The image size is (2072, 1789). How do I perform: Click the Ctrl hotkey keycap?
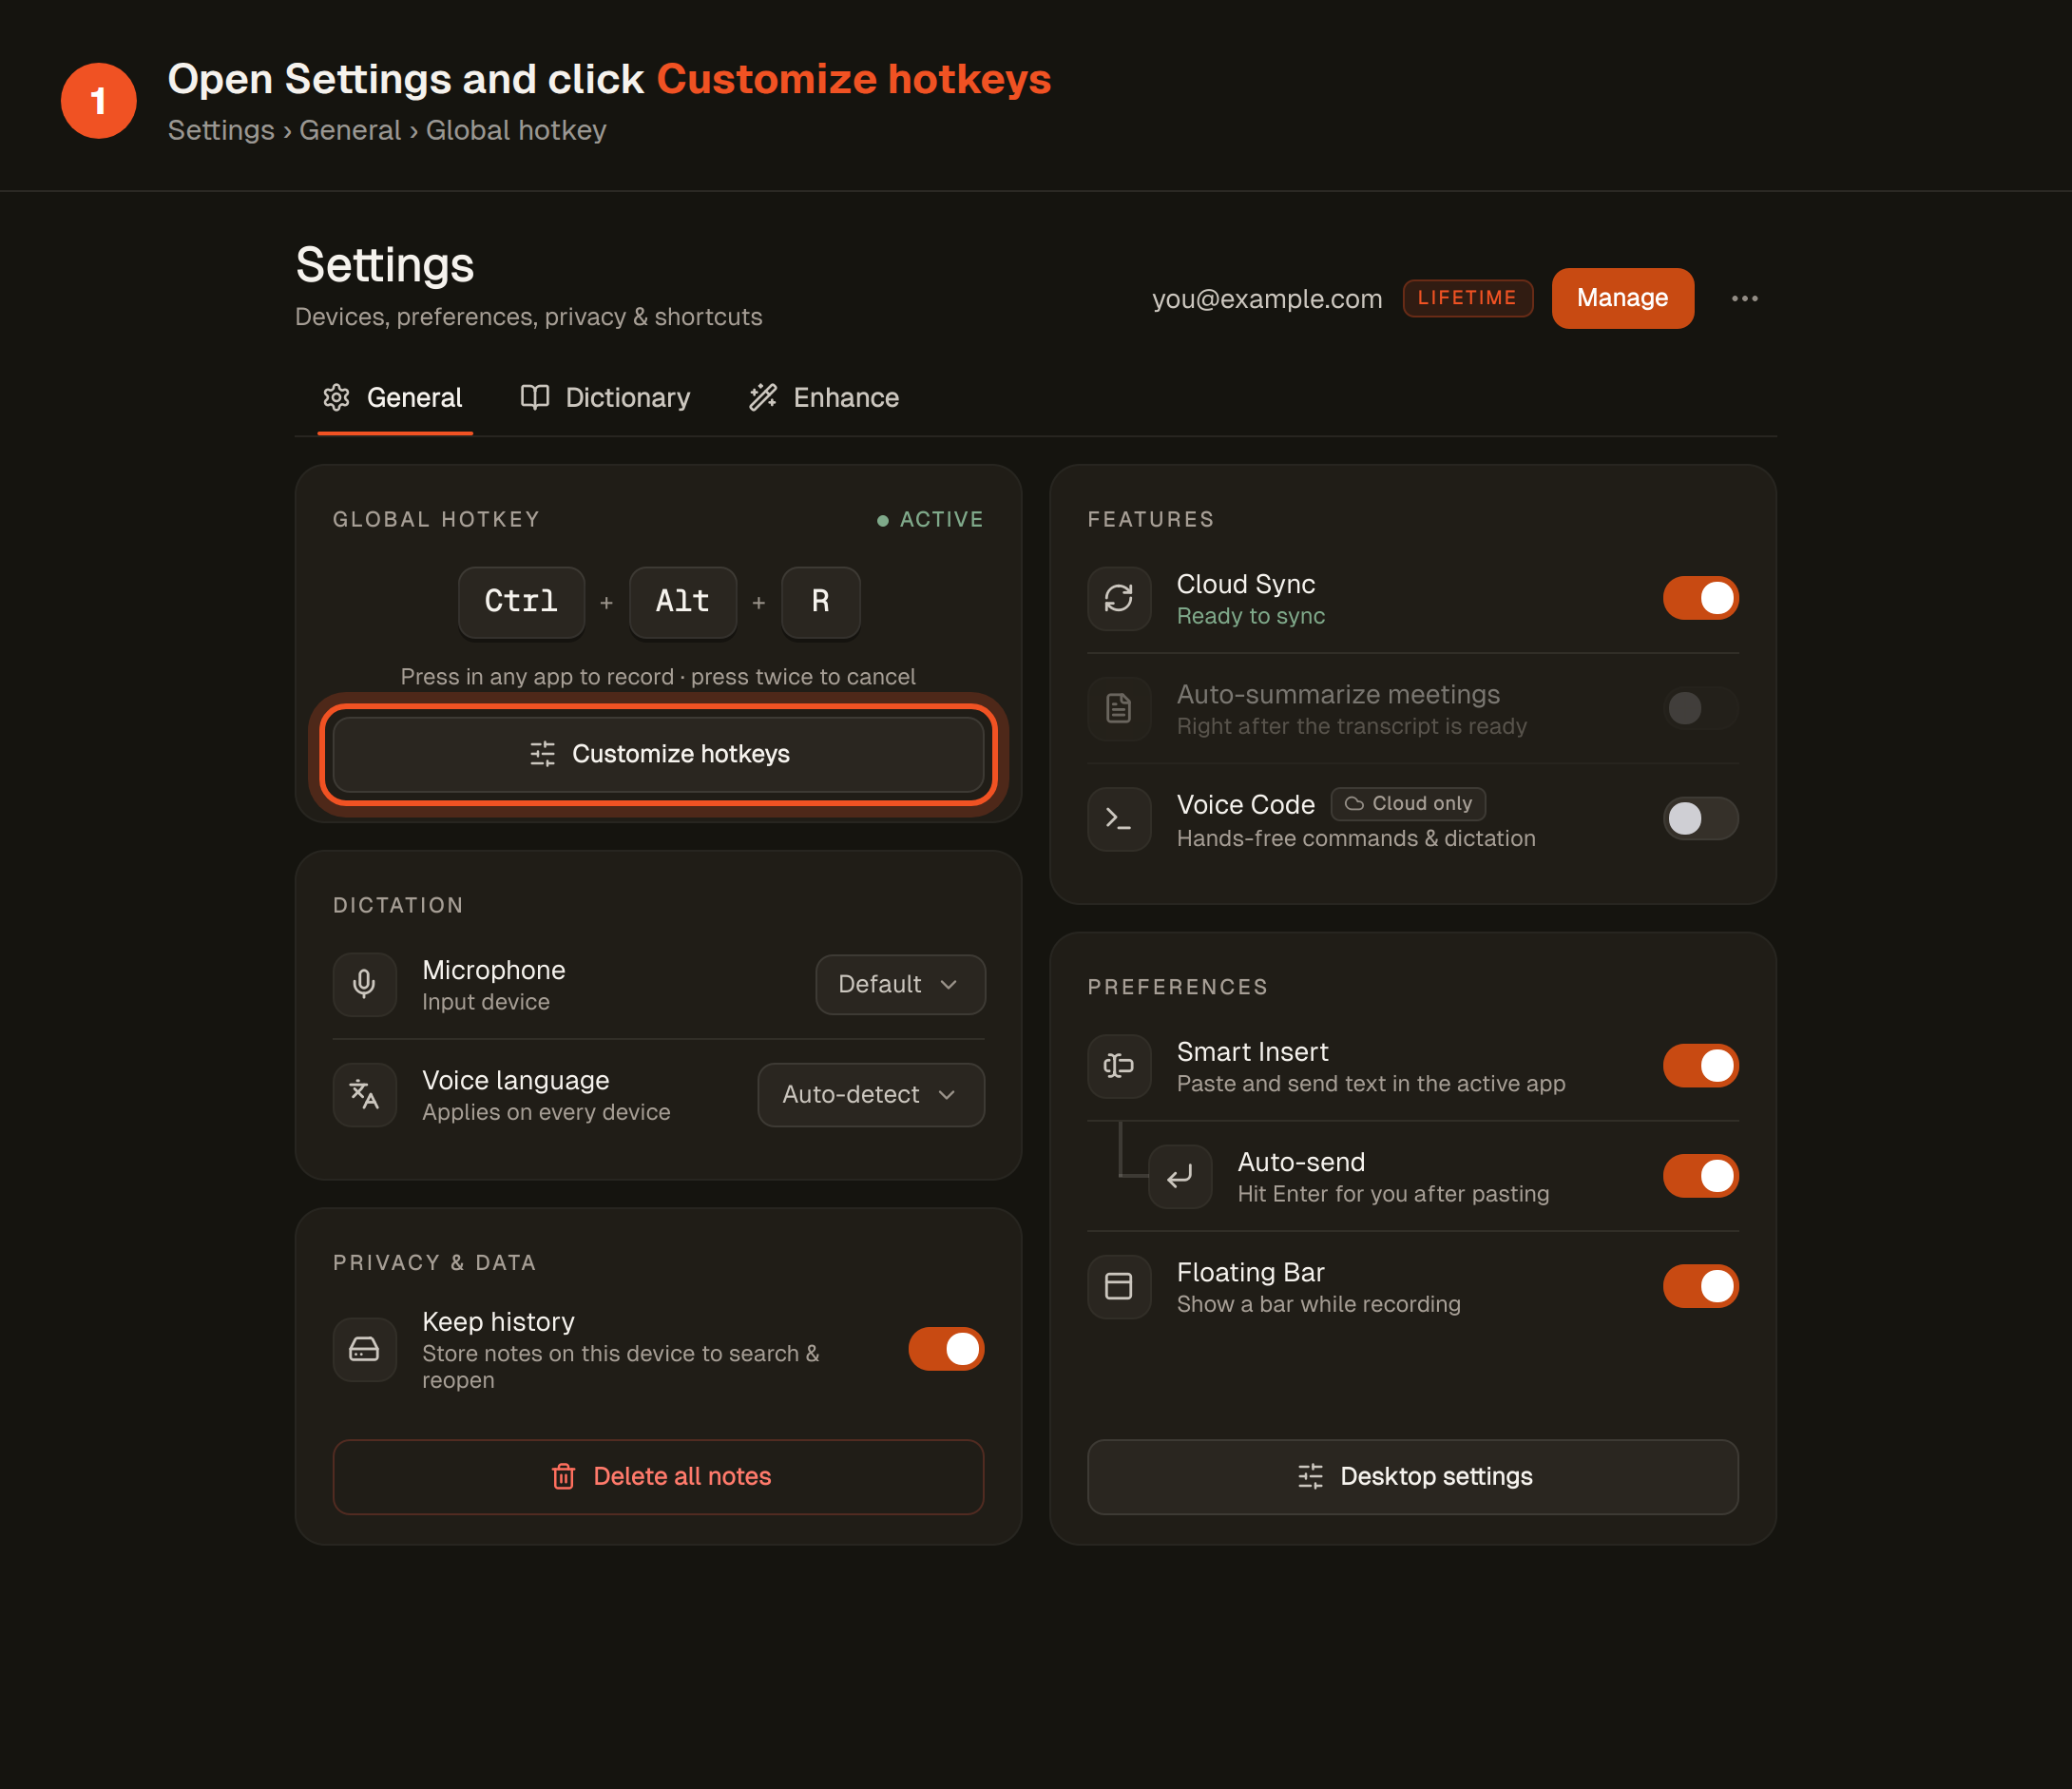521,602
